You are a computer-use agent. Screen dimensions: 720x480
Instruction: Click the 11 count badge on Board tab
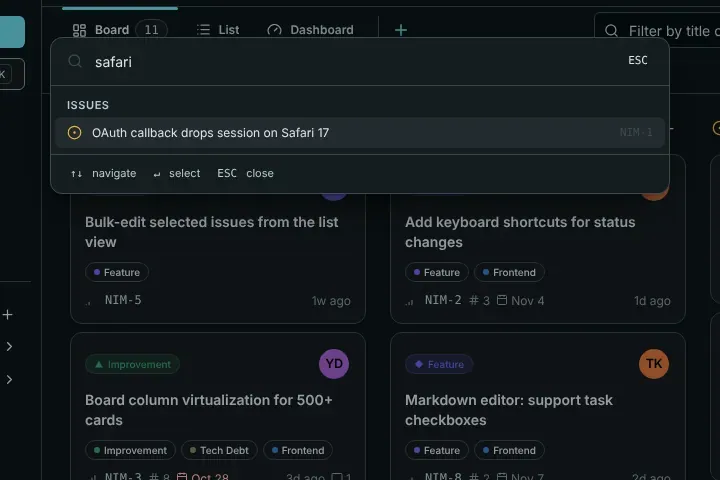pyautogui.click(x=151, y=30)
